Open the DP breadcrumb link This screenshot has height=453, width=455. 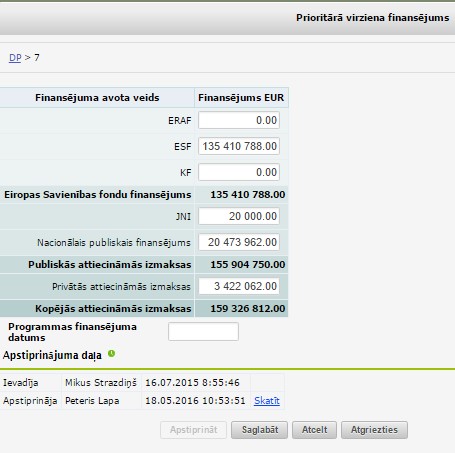(x=15, y=58)
